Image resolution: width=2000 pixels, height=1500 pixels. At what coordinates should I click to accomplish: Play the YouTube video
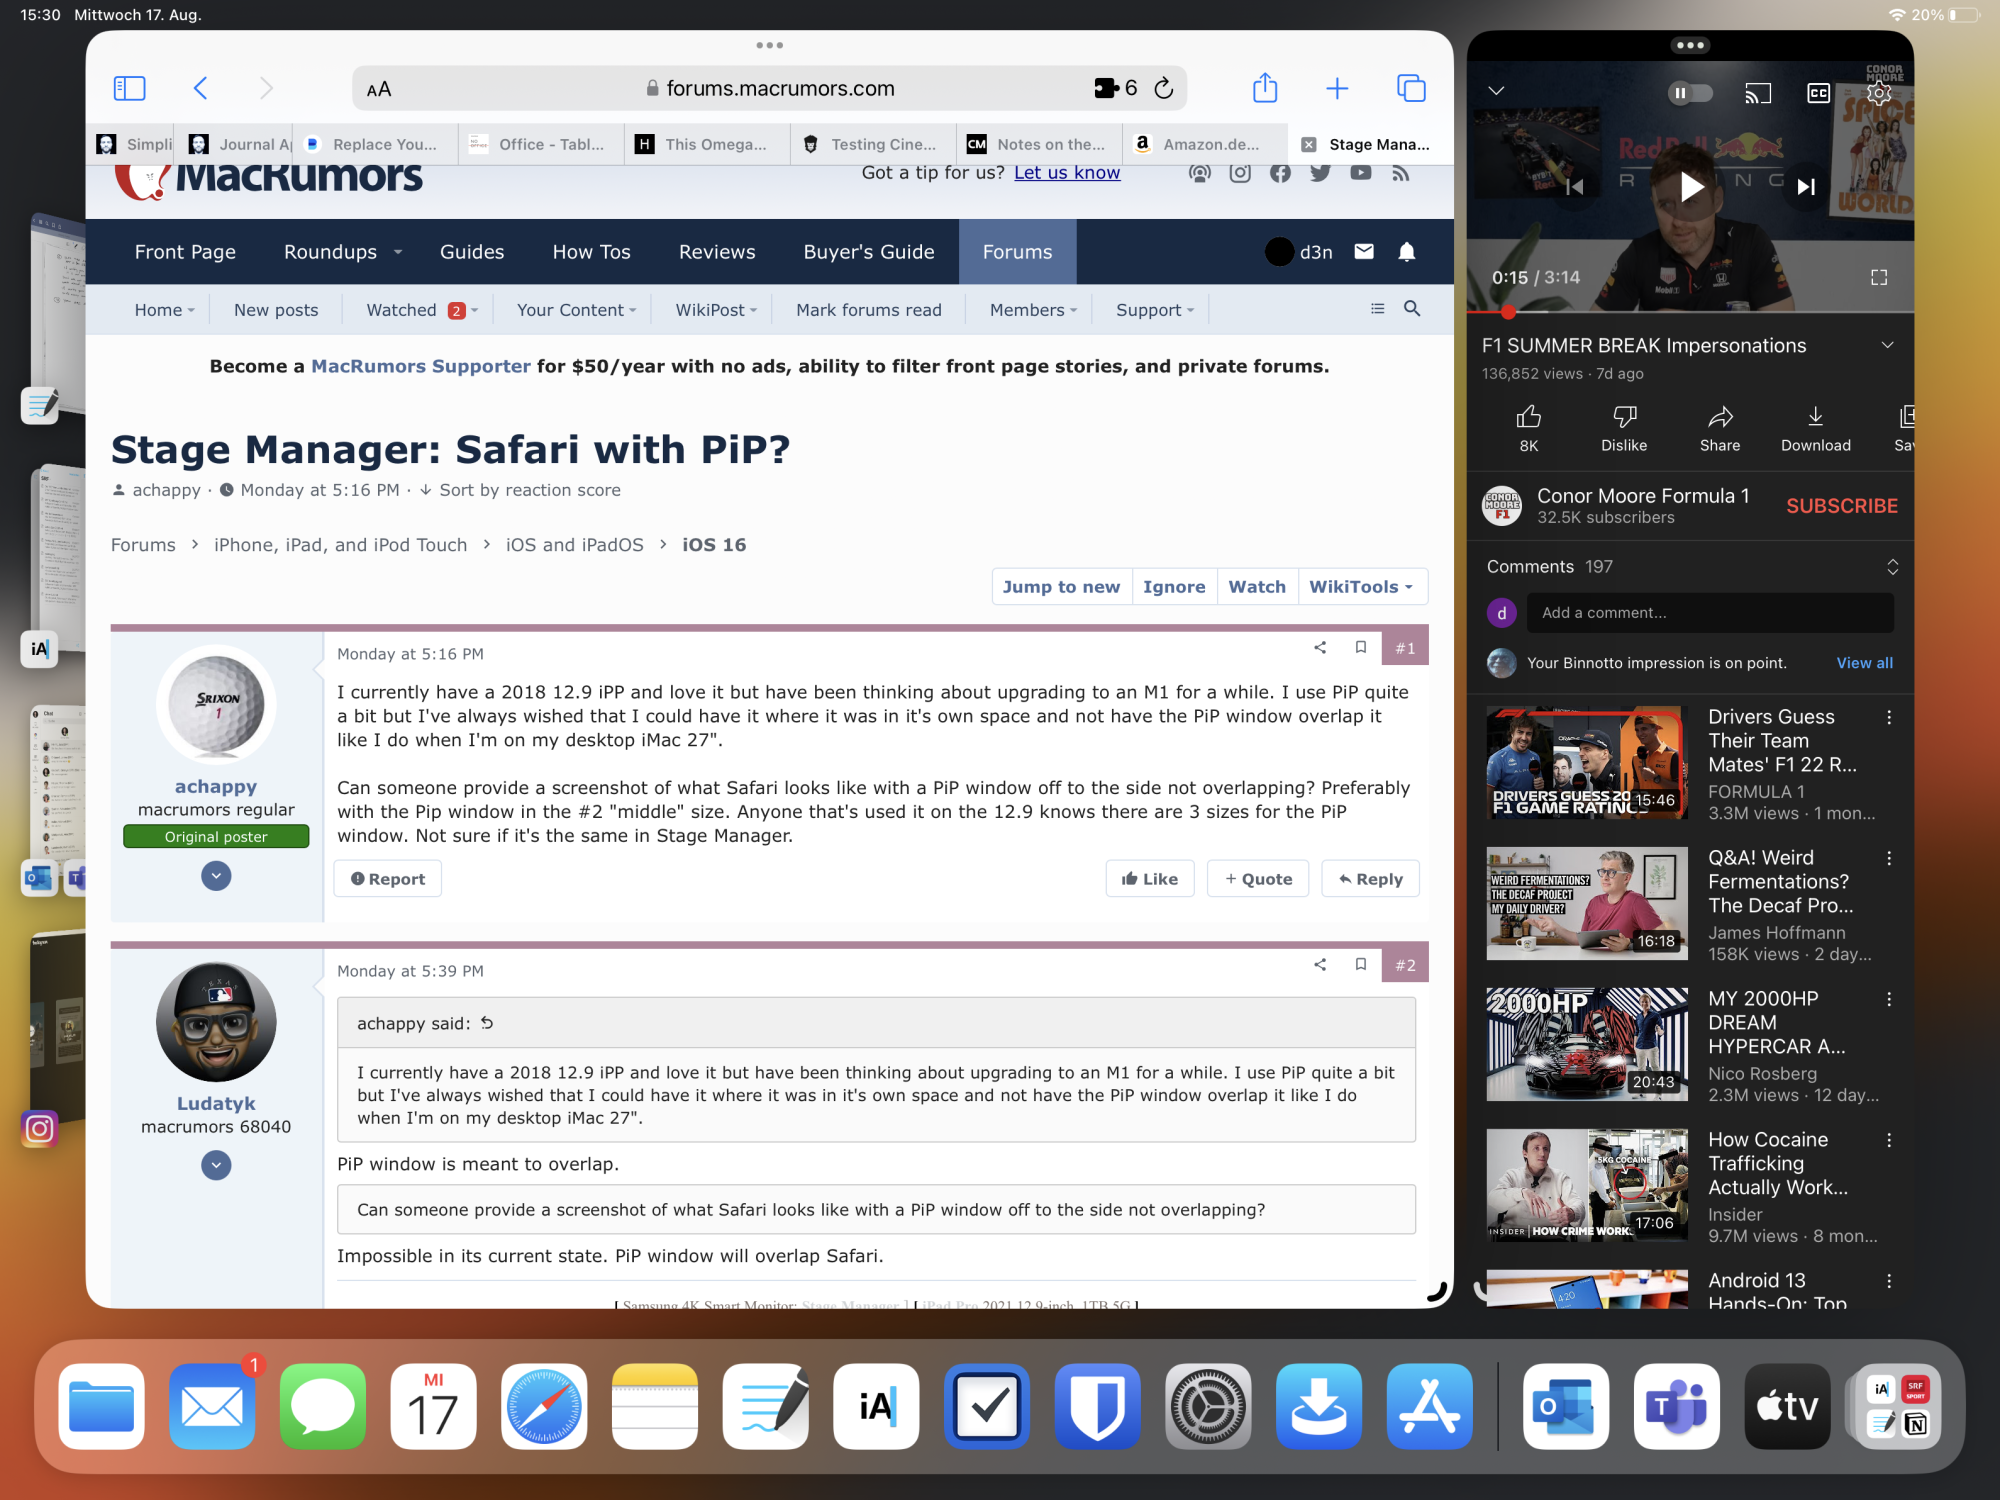[x=1690, y=186]
